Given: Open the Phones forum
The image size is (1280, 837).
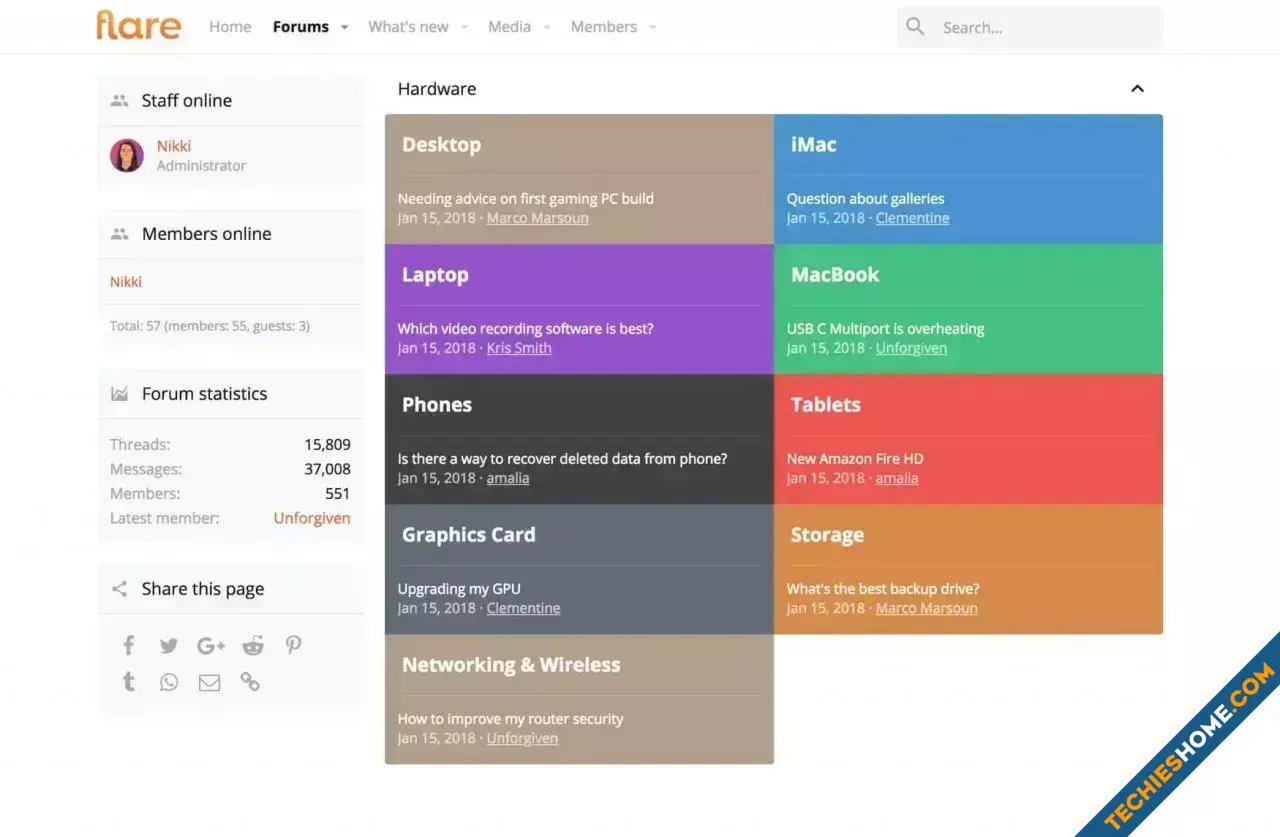Looking at the screenshot, I should click(x=437, y=405).
